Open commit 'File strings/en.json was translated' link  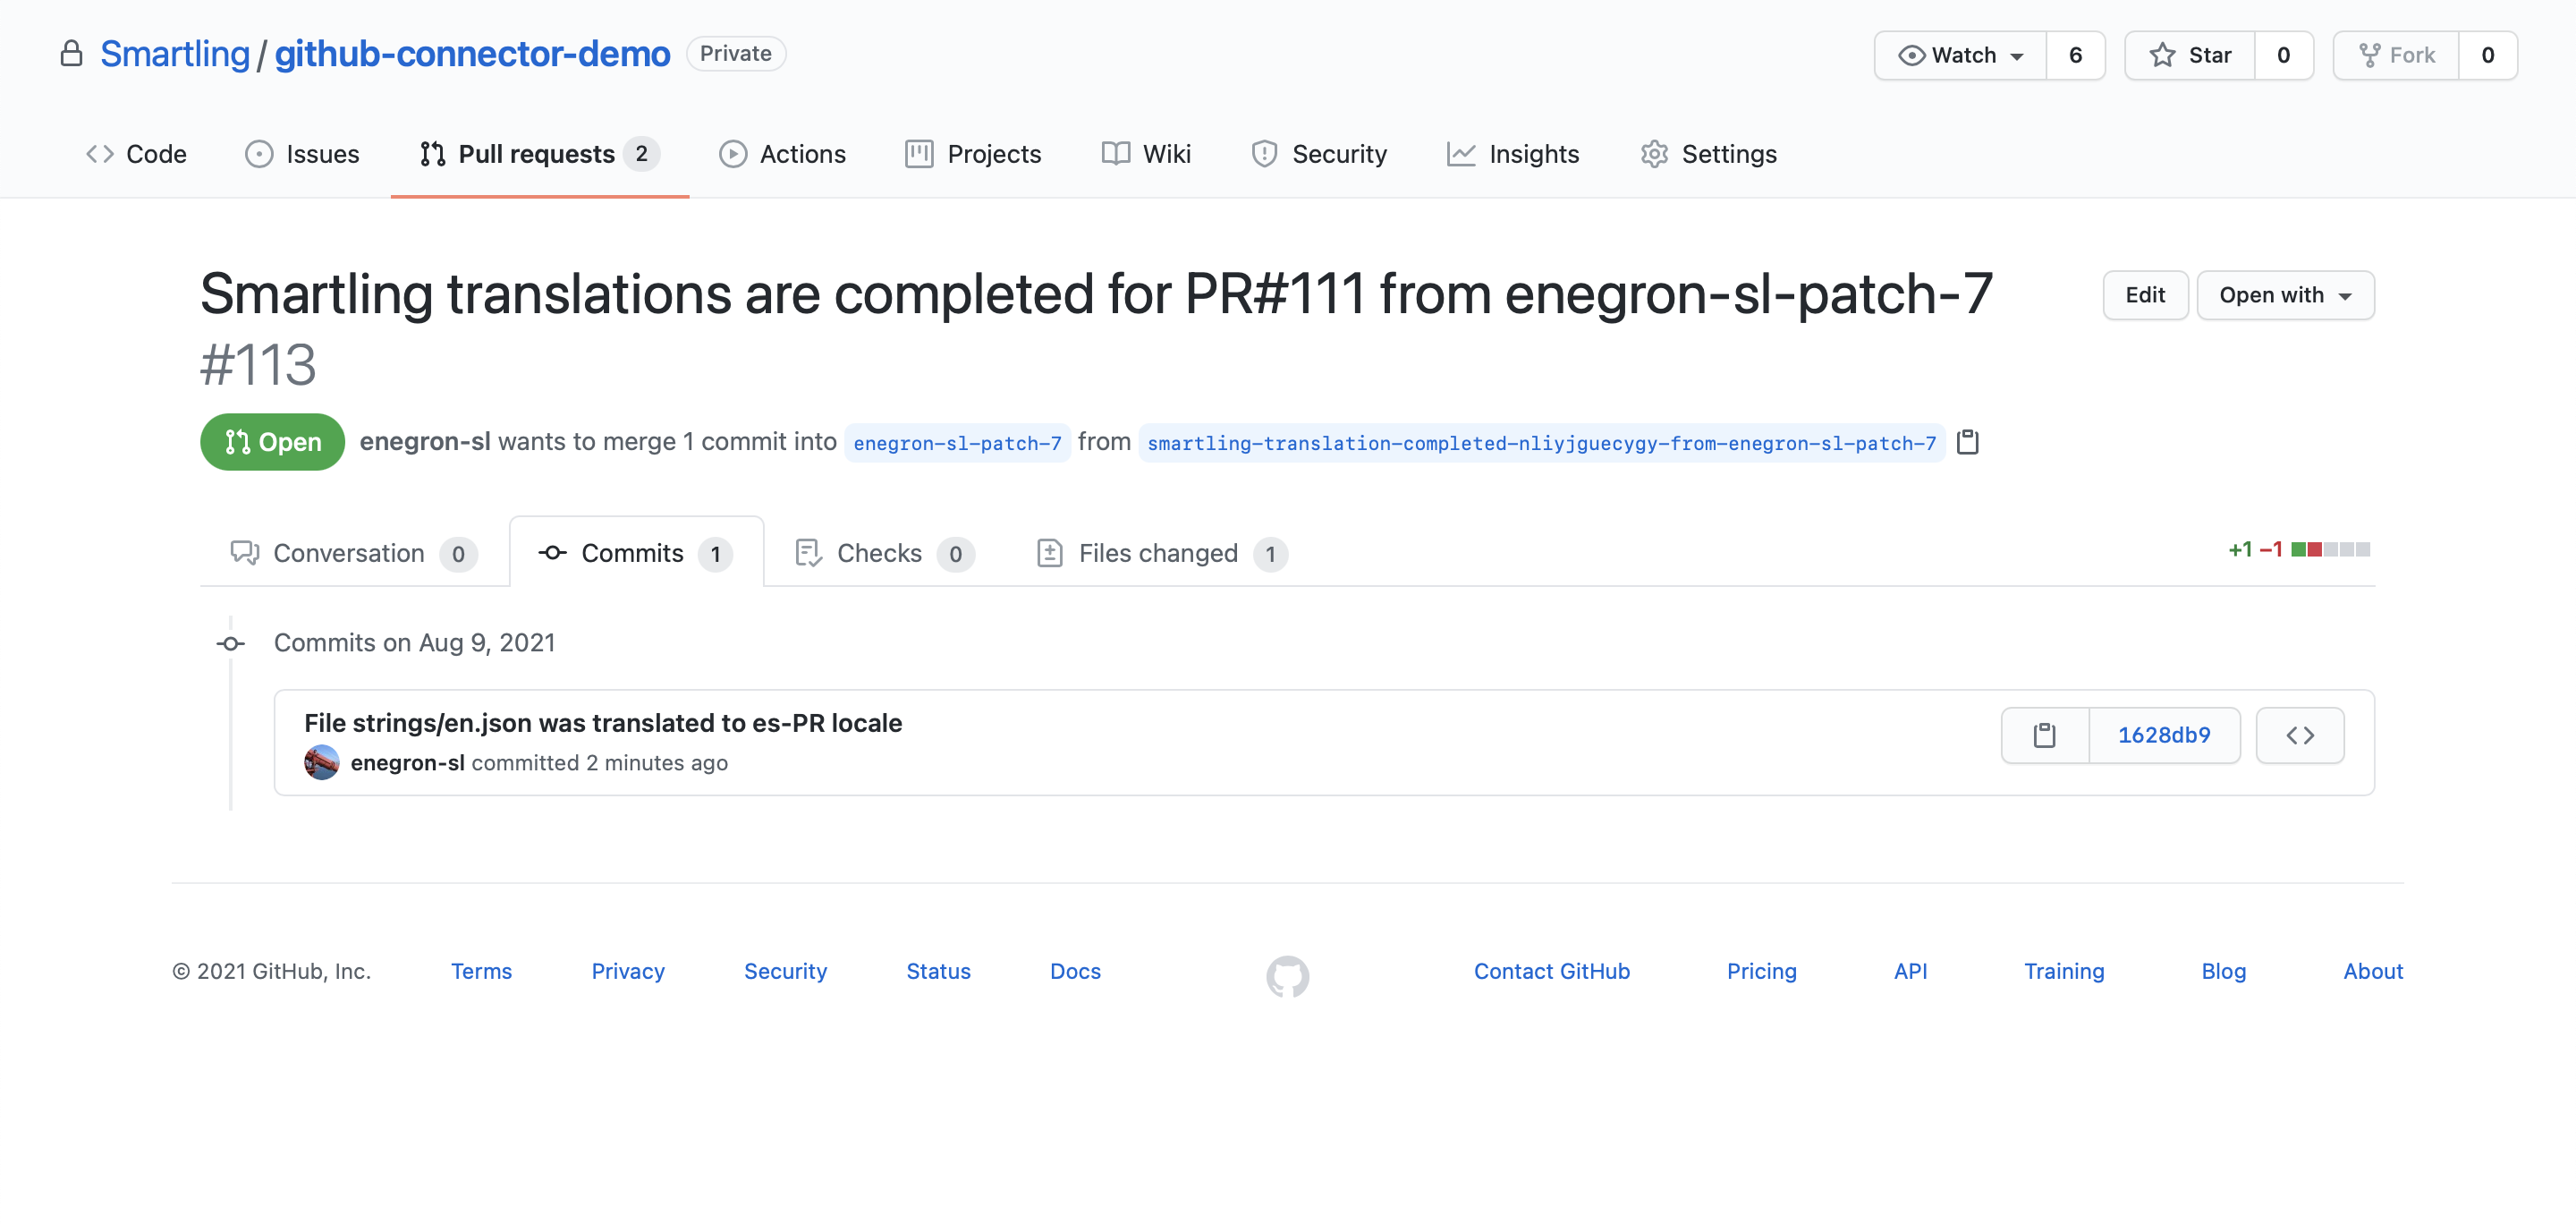pyautogui.click(x=603, y=723)
